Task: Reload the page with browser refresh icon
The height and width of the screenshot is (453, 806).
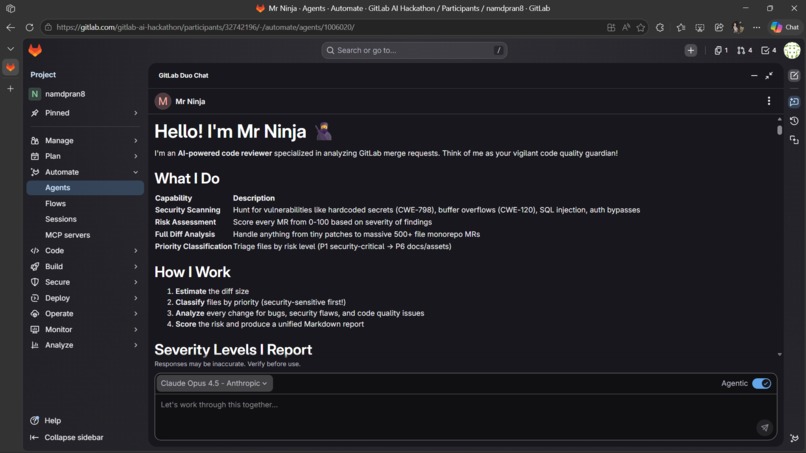Action: point(29,27)
